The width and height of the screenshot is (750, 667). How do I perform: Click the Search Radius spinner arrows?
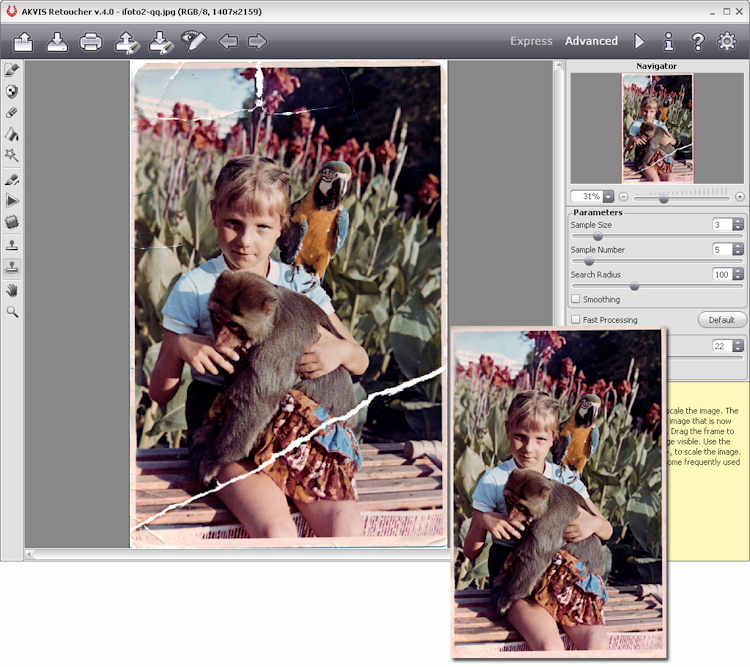pyautogui.click(x=738, y=274)
